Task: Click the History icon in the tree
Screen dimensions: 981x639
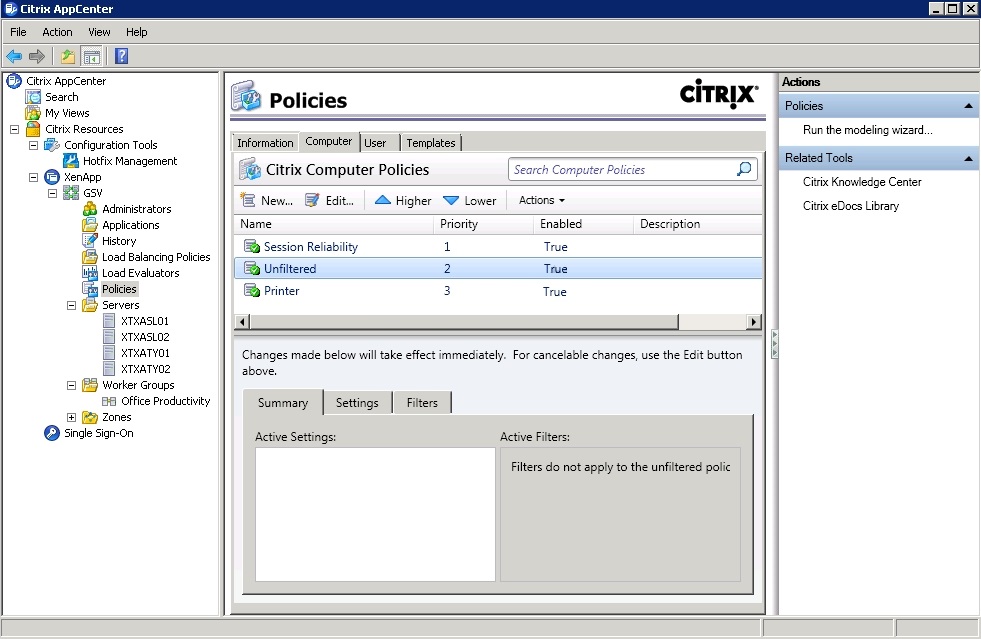Action: [x=90, y=241]
